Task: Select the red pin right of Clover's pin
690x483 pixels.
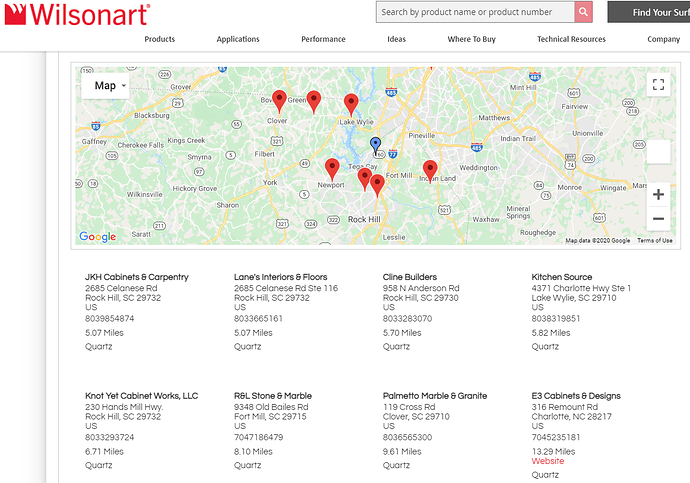Action: 313,102
